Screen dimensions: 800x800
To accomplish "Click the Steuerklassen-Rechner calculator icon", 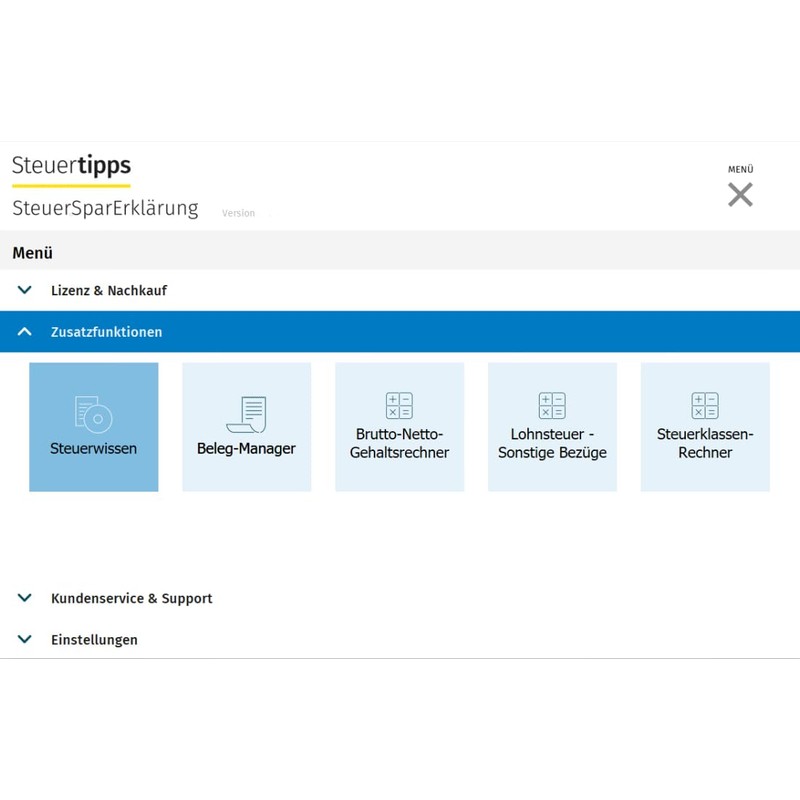I will 705,406.
